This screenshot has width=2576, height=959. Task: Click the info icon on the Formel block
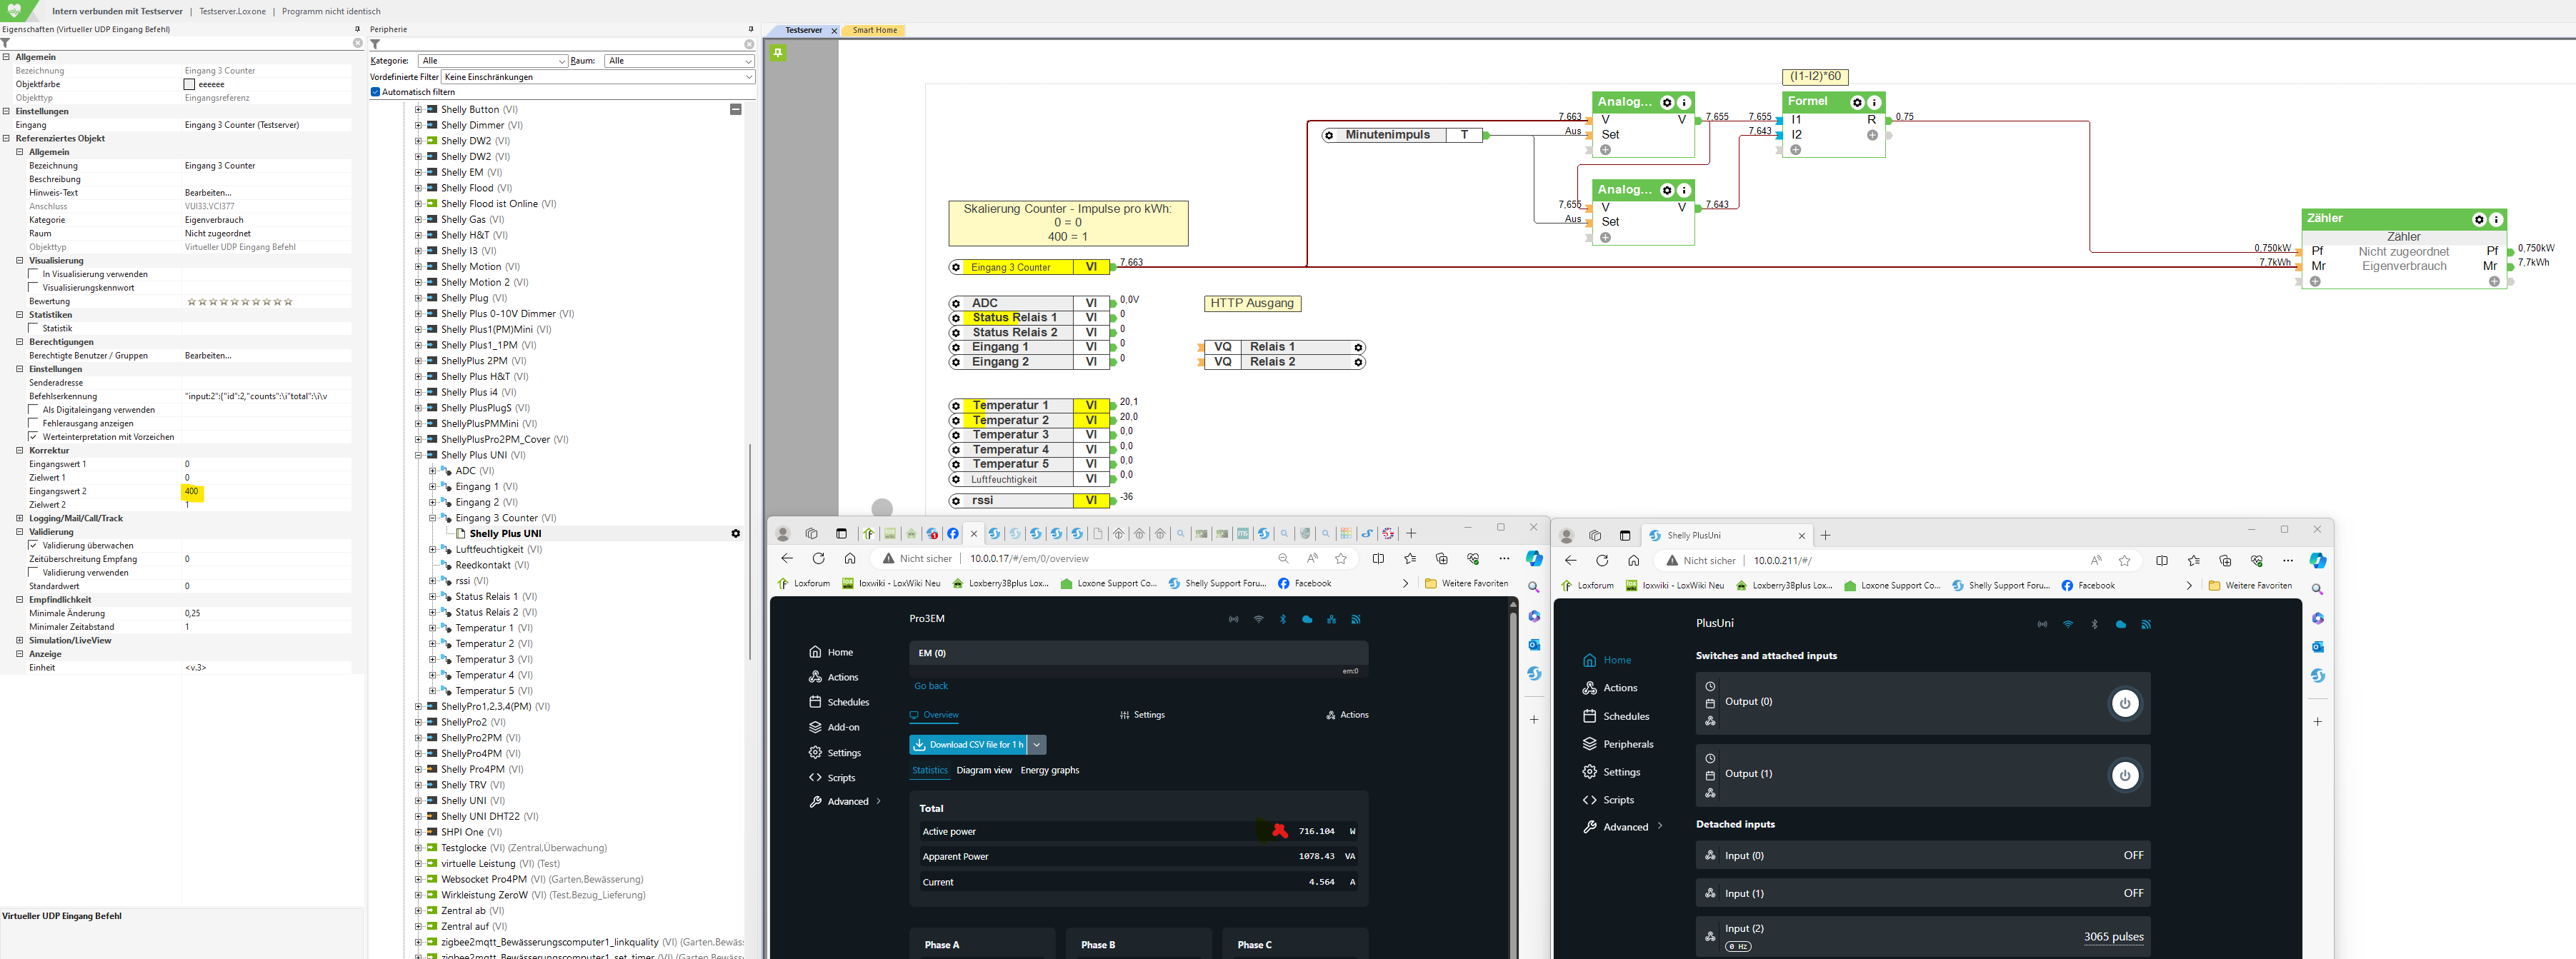click(1875, 102)
